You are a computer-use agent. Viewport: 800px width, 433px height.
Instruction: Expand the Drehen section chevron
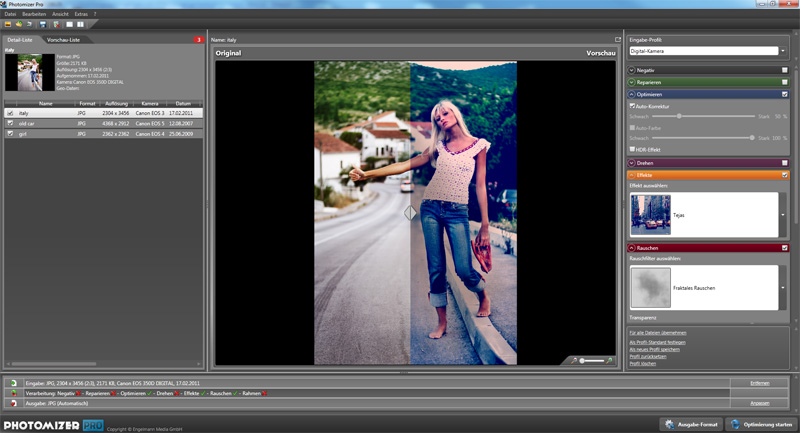[632, 163]
